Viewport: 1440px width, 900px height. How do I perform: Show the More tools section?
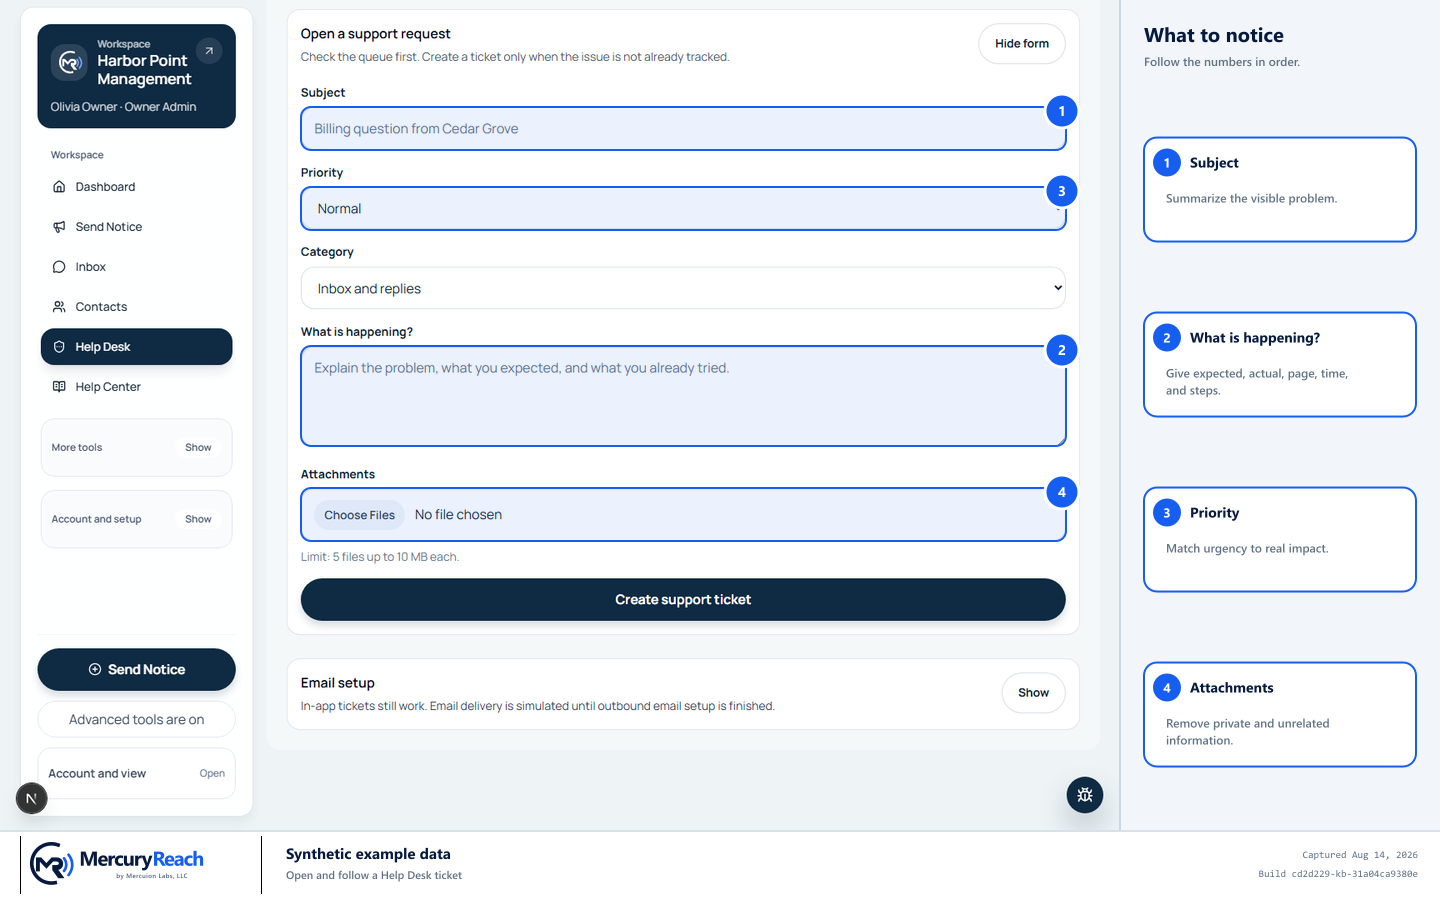pos(198,448)
